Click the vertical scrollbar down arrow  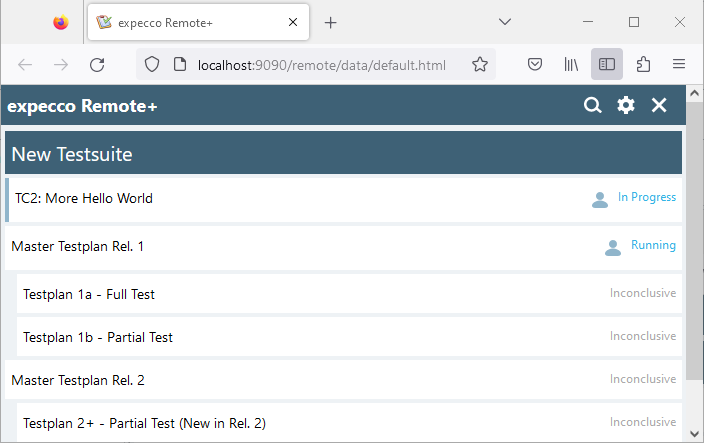coord(695,434)
